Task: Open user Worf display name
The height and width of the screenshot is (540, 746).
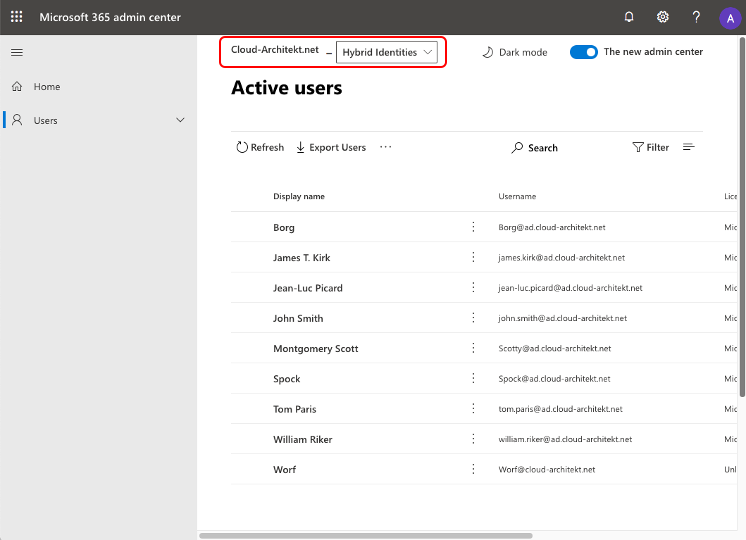Action: [x=285, y=470]
